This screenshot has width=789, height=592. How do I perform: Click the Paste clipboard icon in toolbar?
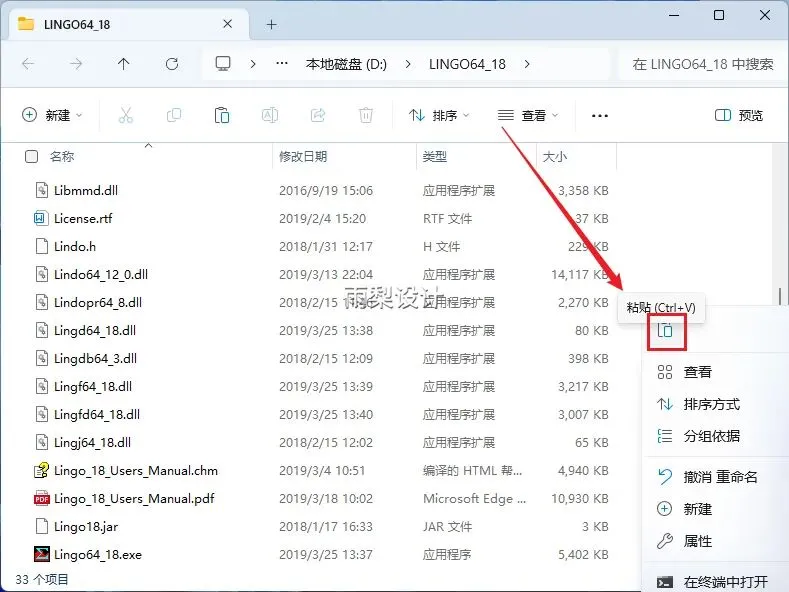[x=222, y=115]
